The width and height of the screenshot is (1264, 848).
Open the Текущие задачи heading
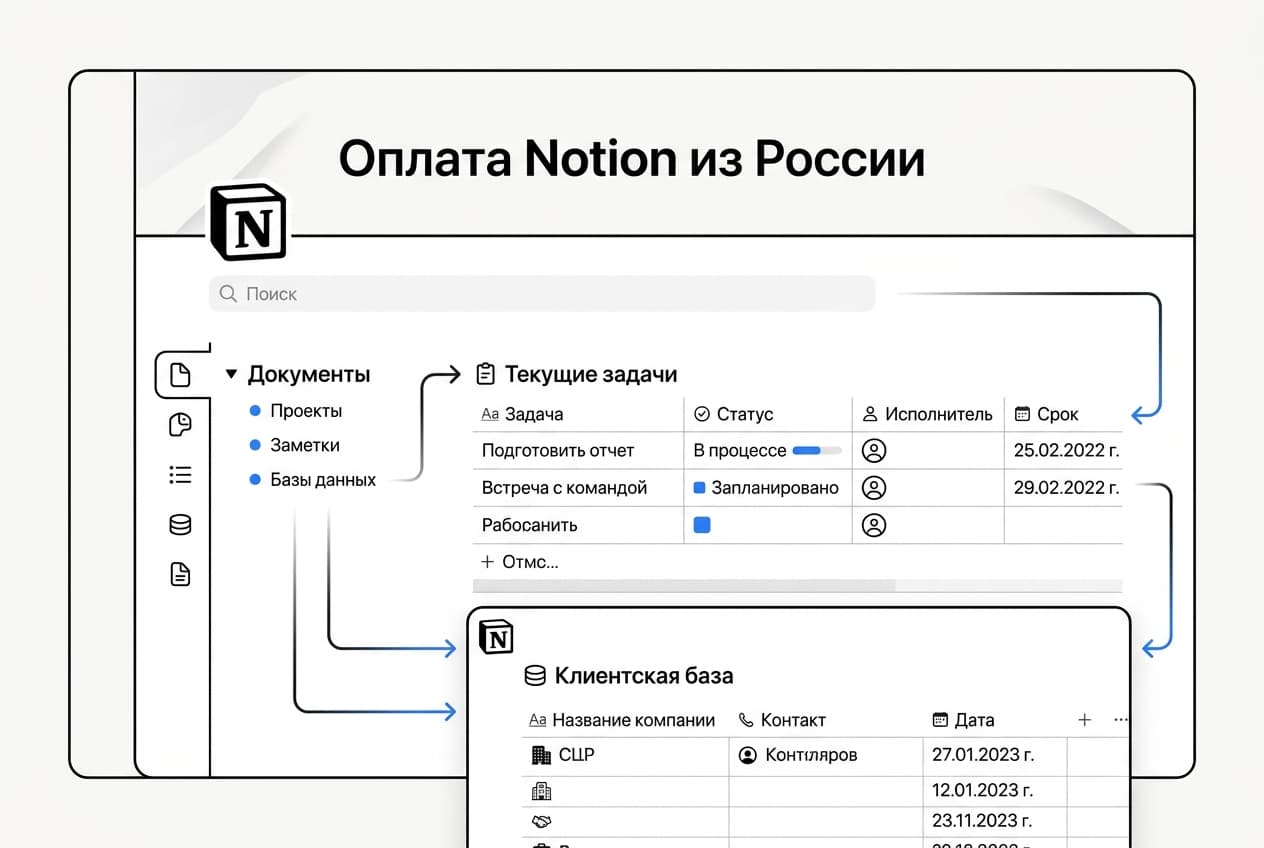pyautogui.click(x=591, y=375)
